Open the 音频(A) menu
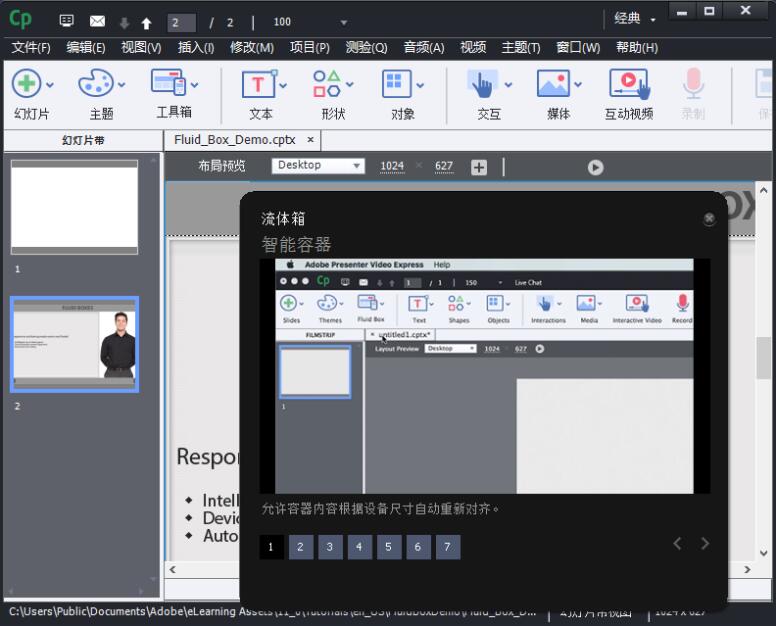The image size is (776, 626). (x=424, y=48)
